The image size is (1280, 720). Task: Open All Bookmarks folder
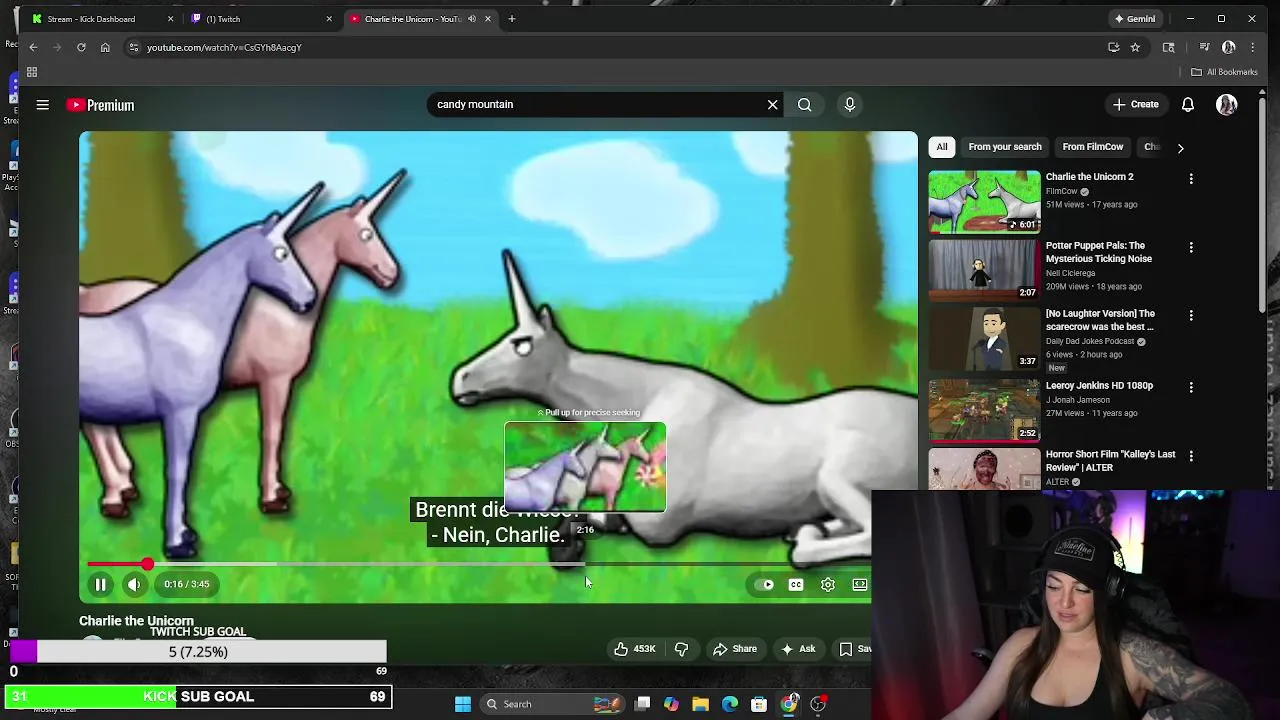(1224, 72)
